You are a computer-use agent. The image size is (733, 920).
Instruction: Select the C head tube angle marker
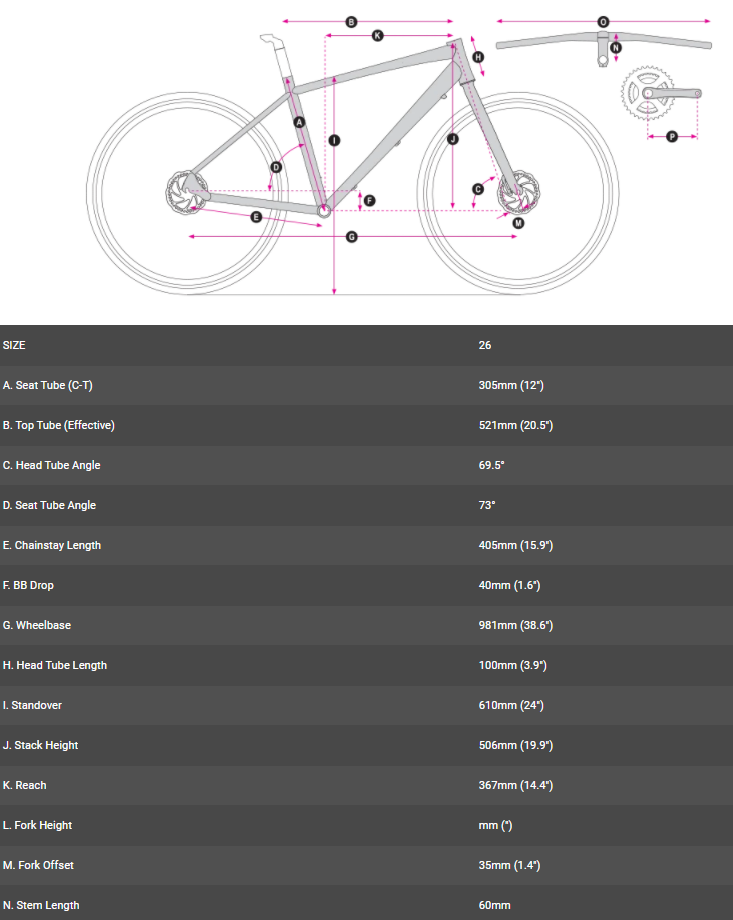click(x=478, y=189)
